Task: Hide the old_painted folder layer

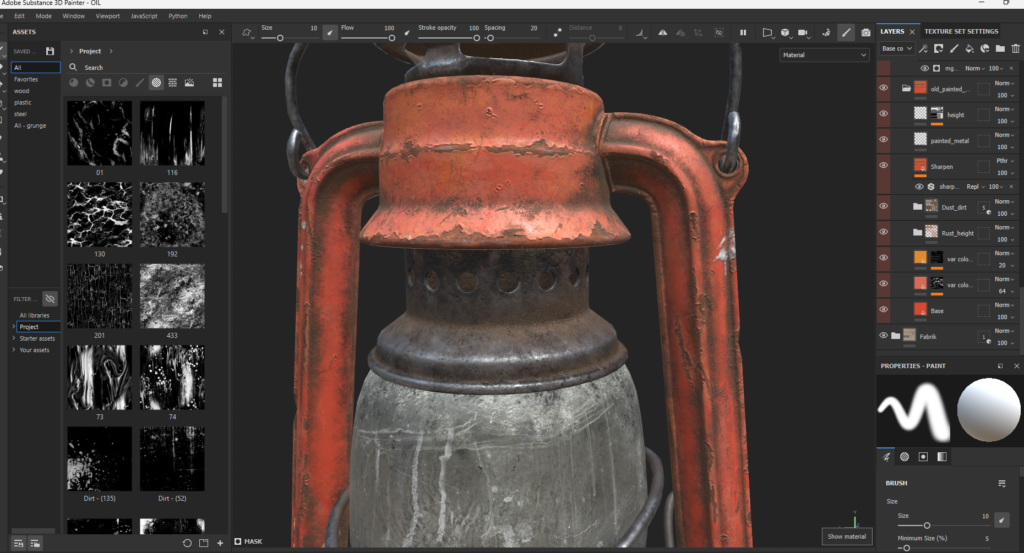Action: (884, 87)
